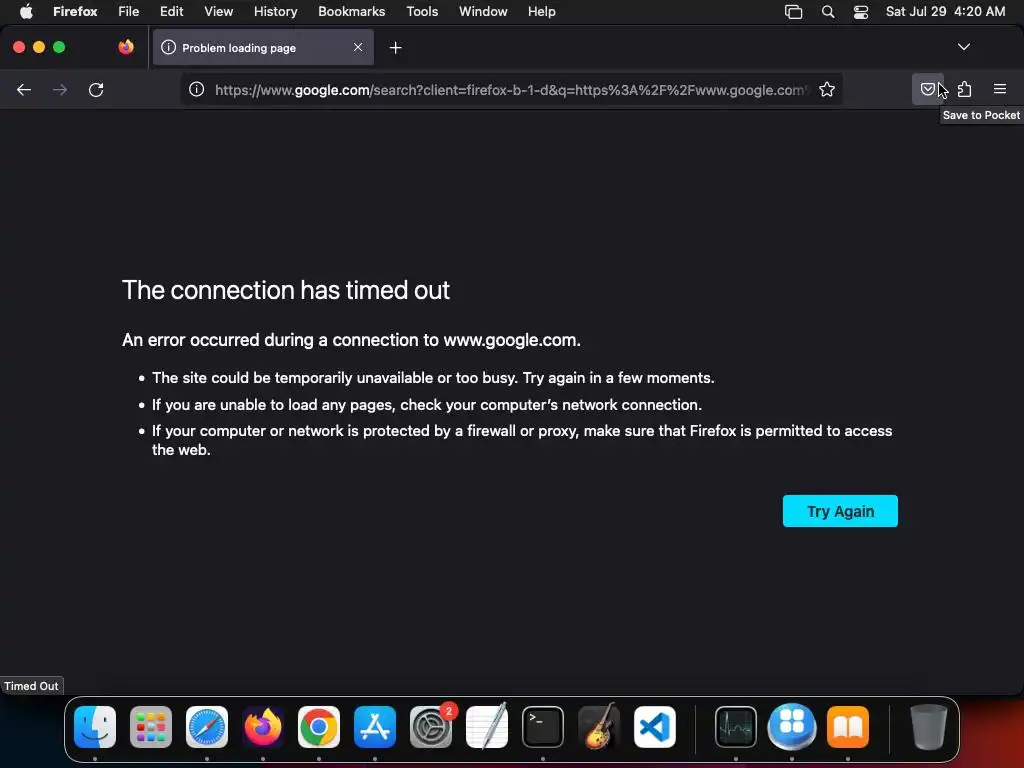1024x768 pixels.
Task: Open TextEdit from the Dock
Action: coord(487,727)
